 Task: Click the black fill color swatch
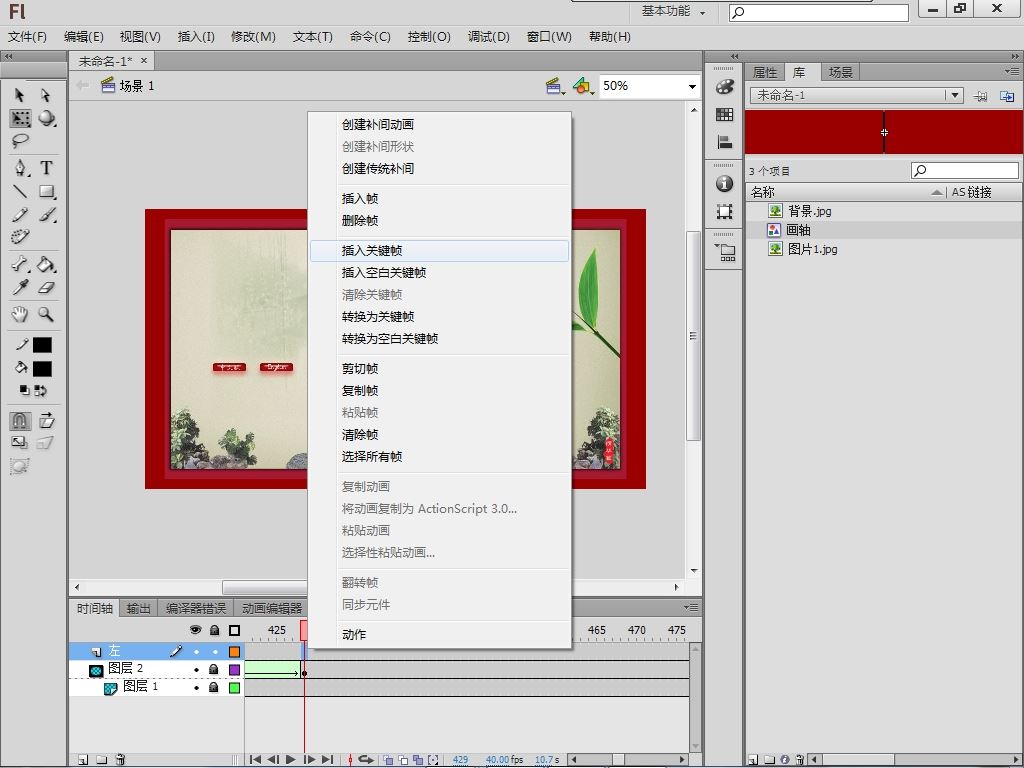pyautogui.click(x=42, y=368)
